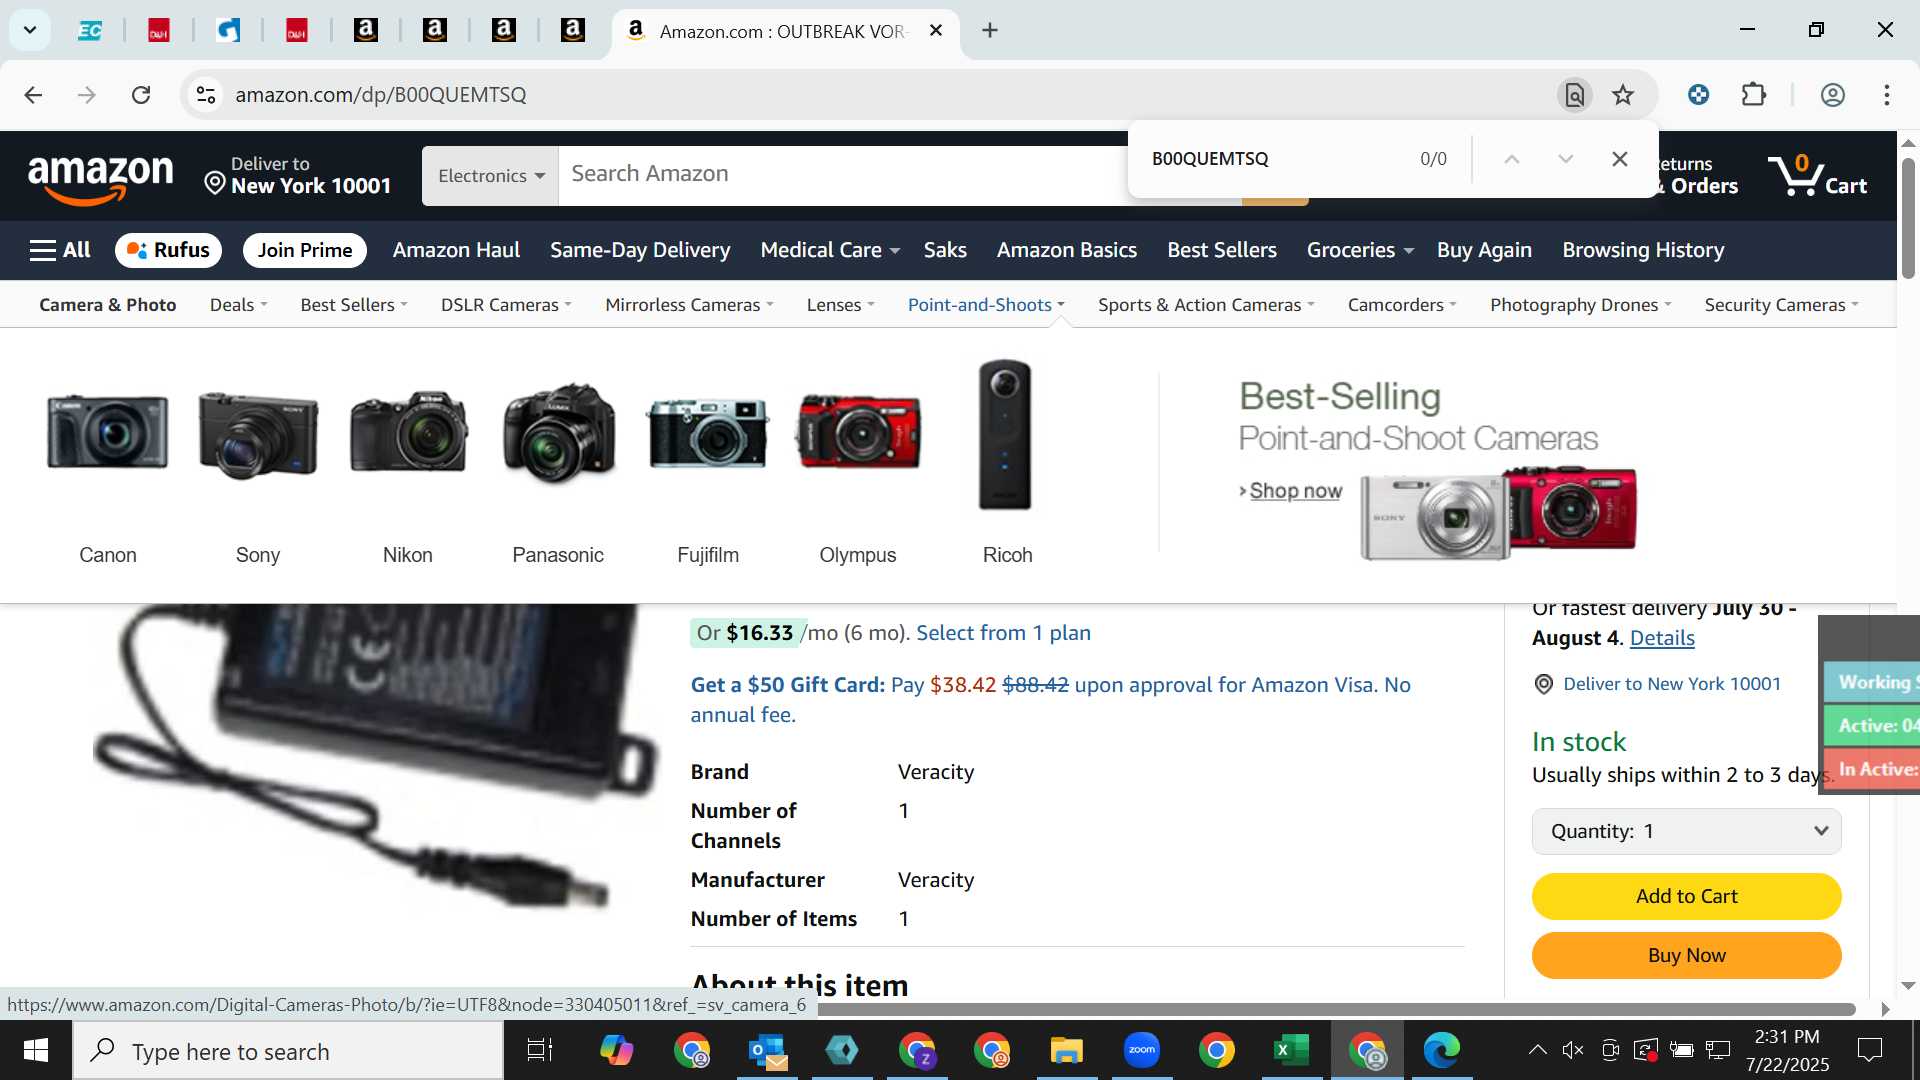Viewport: 1920px width, 1080px height.
Task: Open Task View on taskbar
Action: [540, 1051]
